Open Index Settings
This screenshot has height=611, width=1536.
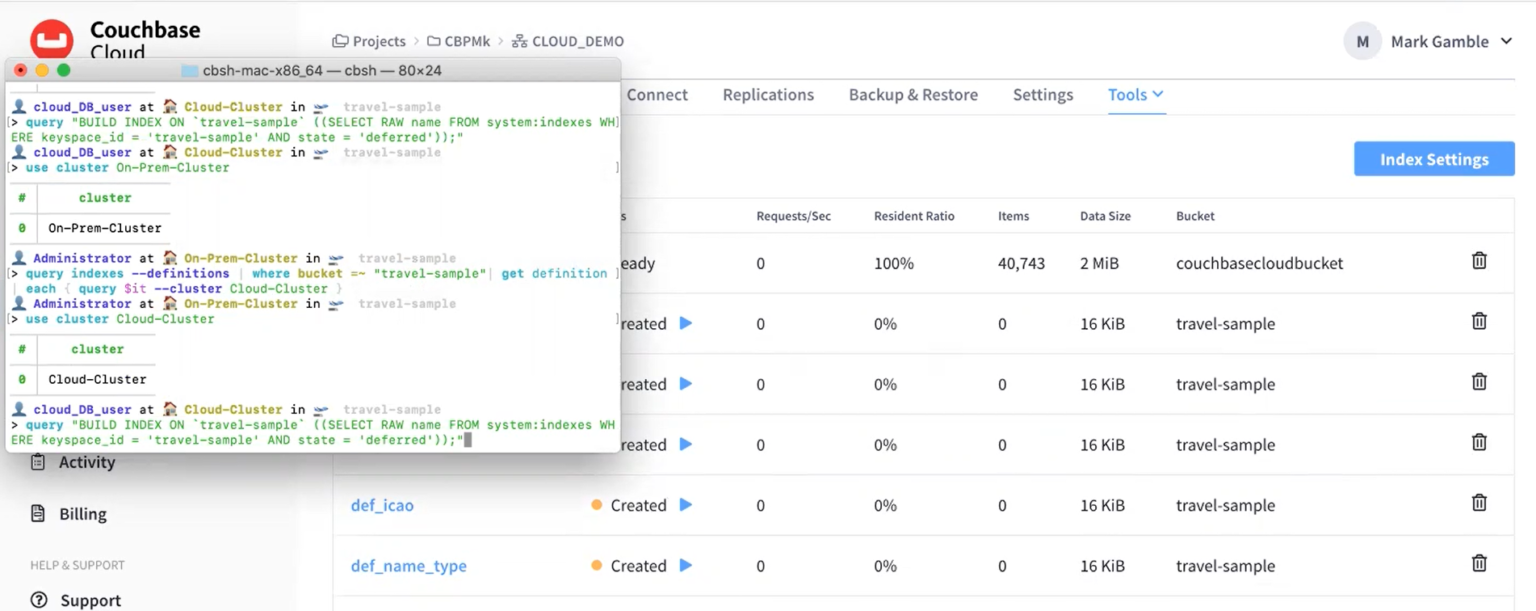click(1434, 158)
